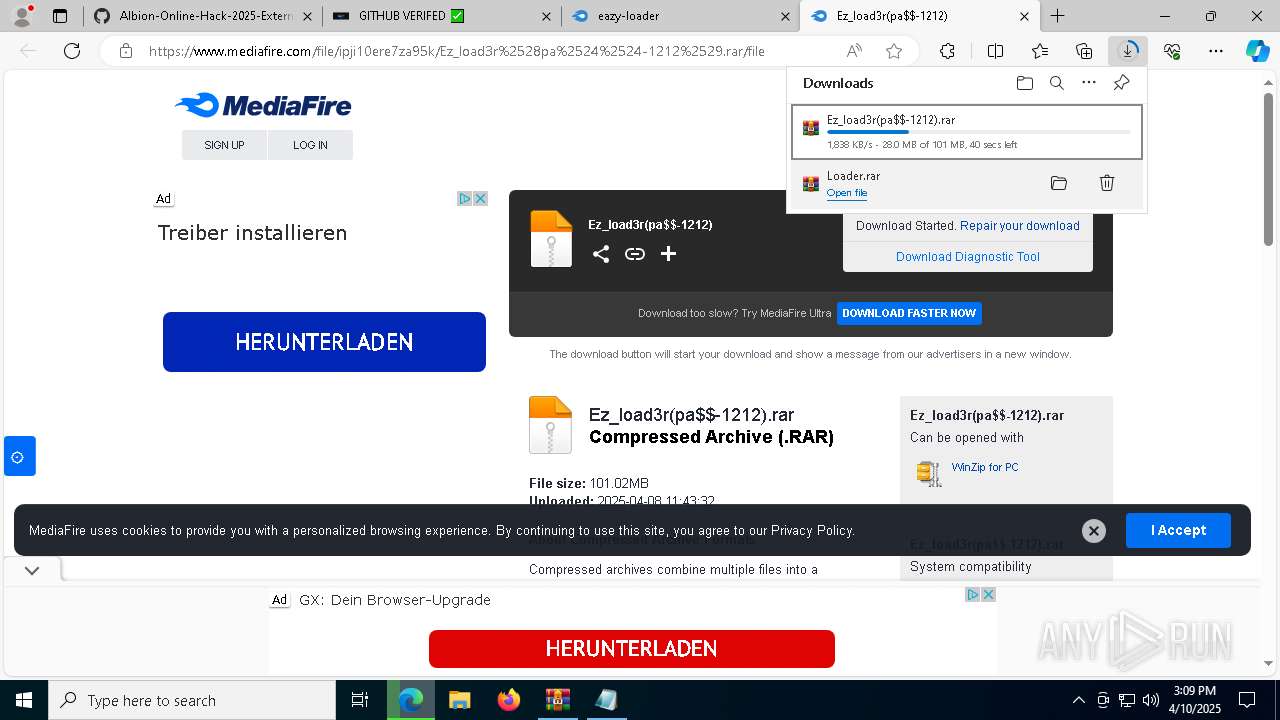Open More options in the Downloads panel
Image resolution: width=1280 pixels, height=720 pixels.
(x=1089, y=83)
